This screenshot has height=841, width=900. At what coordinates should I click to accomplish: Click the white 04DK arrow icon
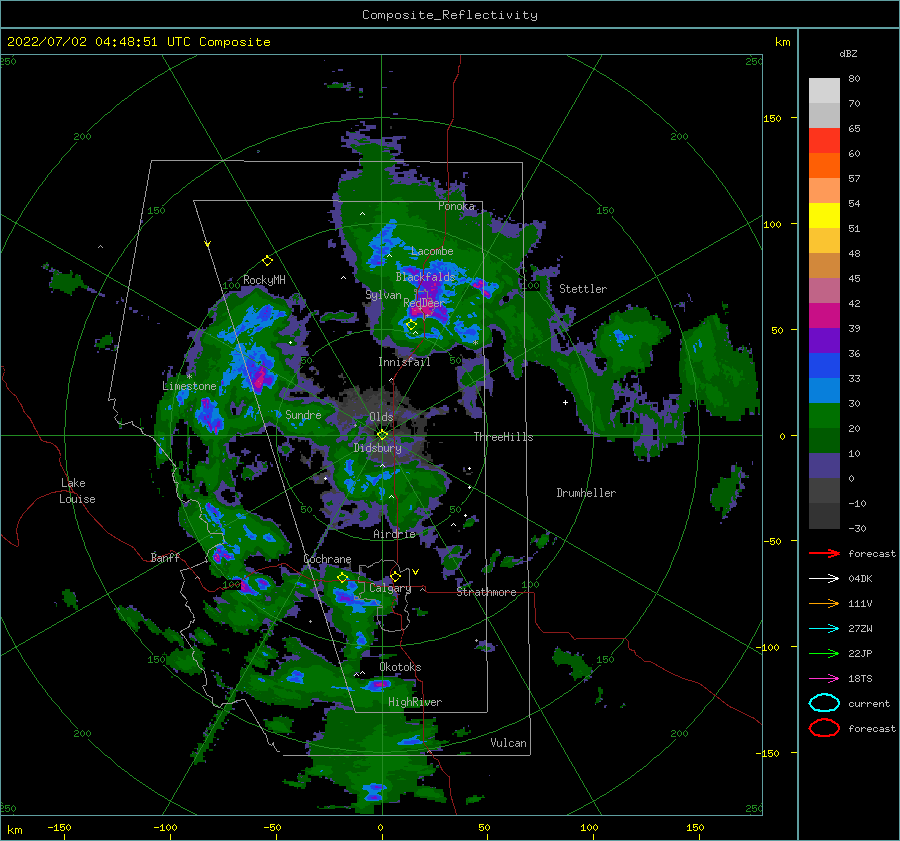824,578
